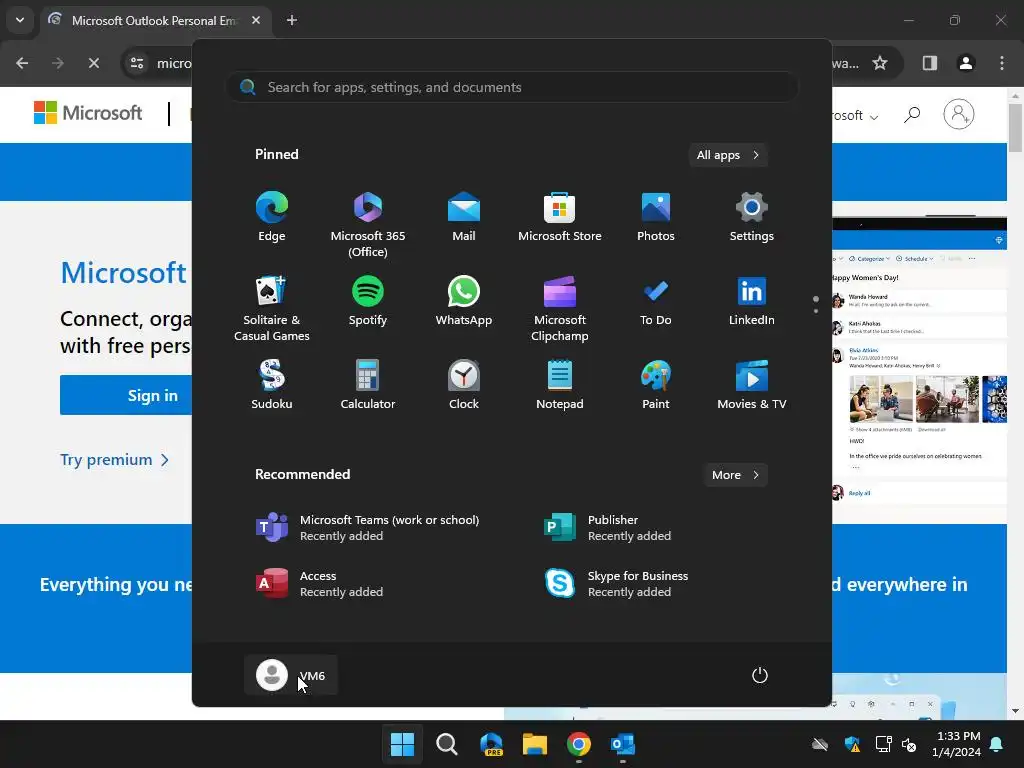Click the muted volume tray icon
Image resolution: width=1024 pixels, height=768 pixels.
pos(908,744)
